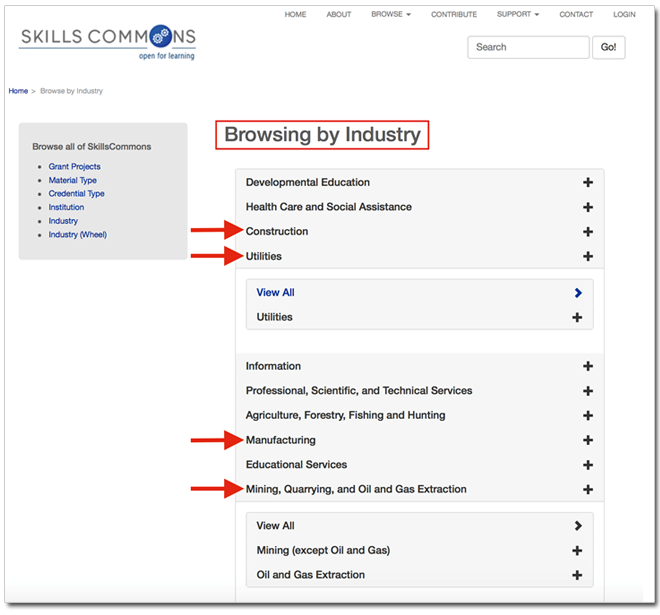This screenshot has height=615, width=660.
Task: Select the blue View All link under Utilities
Action: click(275, 293)
